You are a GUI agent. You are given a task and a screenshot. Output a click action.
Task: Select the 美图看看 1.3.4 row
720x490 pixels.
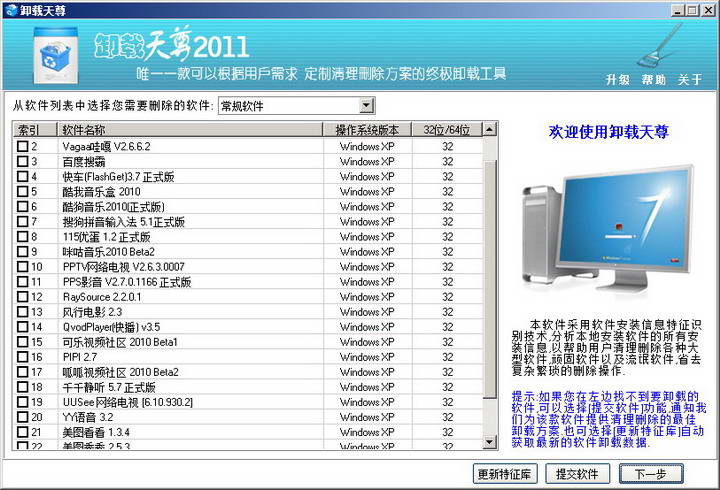point(248,432)
